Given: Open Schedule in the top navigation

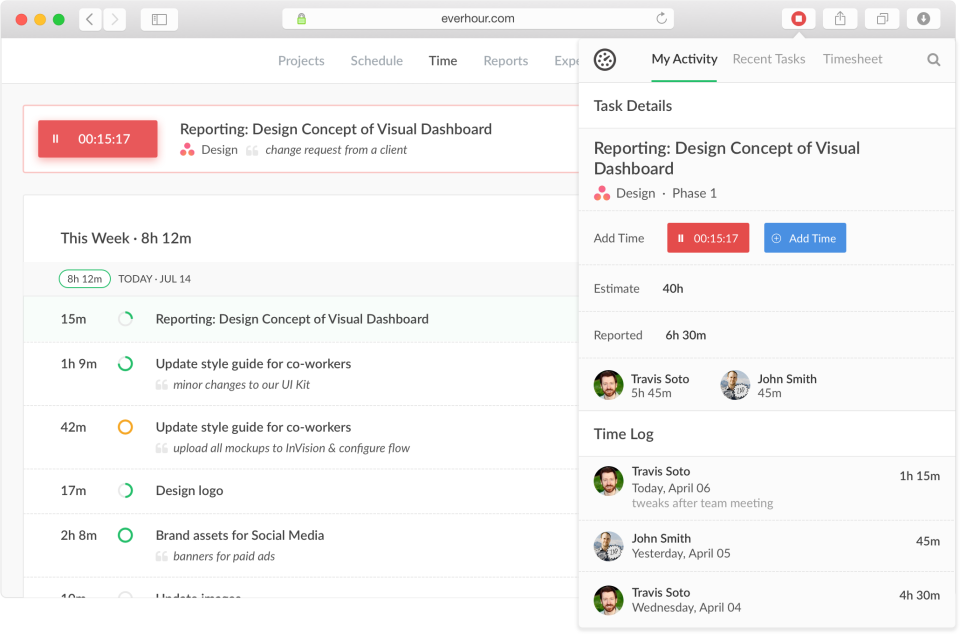Looking at the screenshot, I should [x=377, y=61].
